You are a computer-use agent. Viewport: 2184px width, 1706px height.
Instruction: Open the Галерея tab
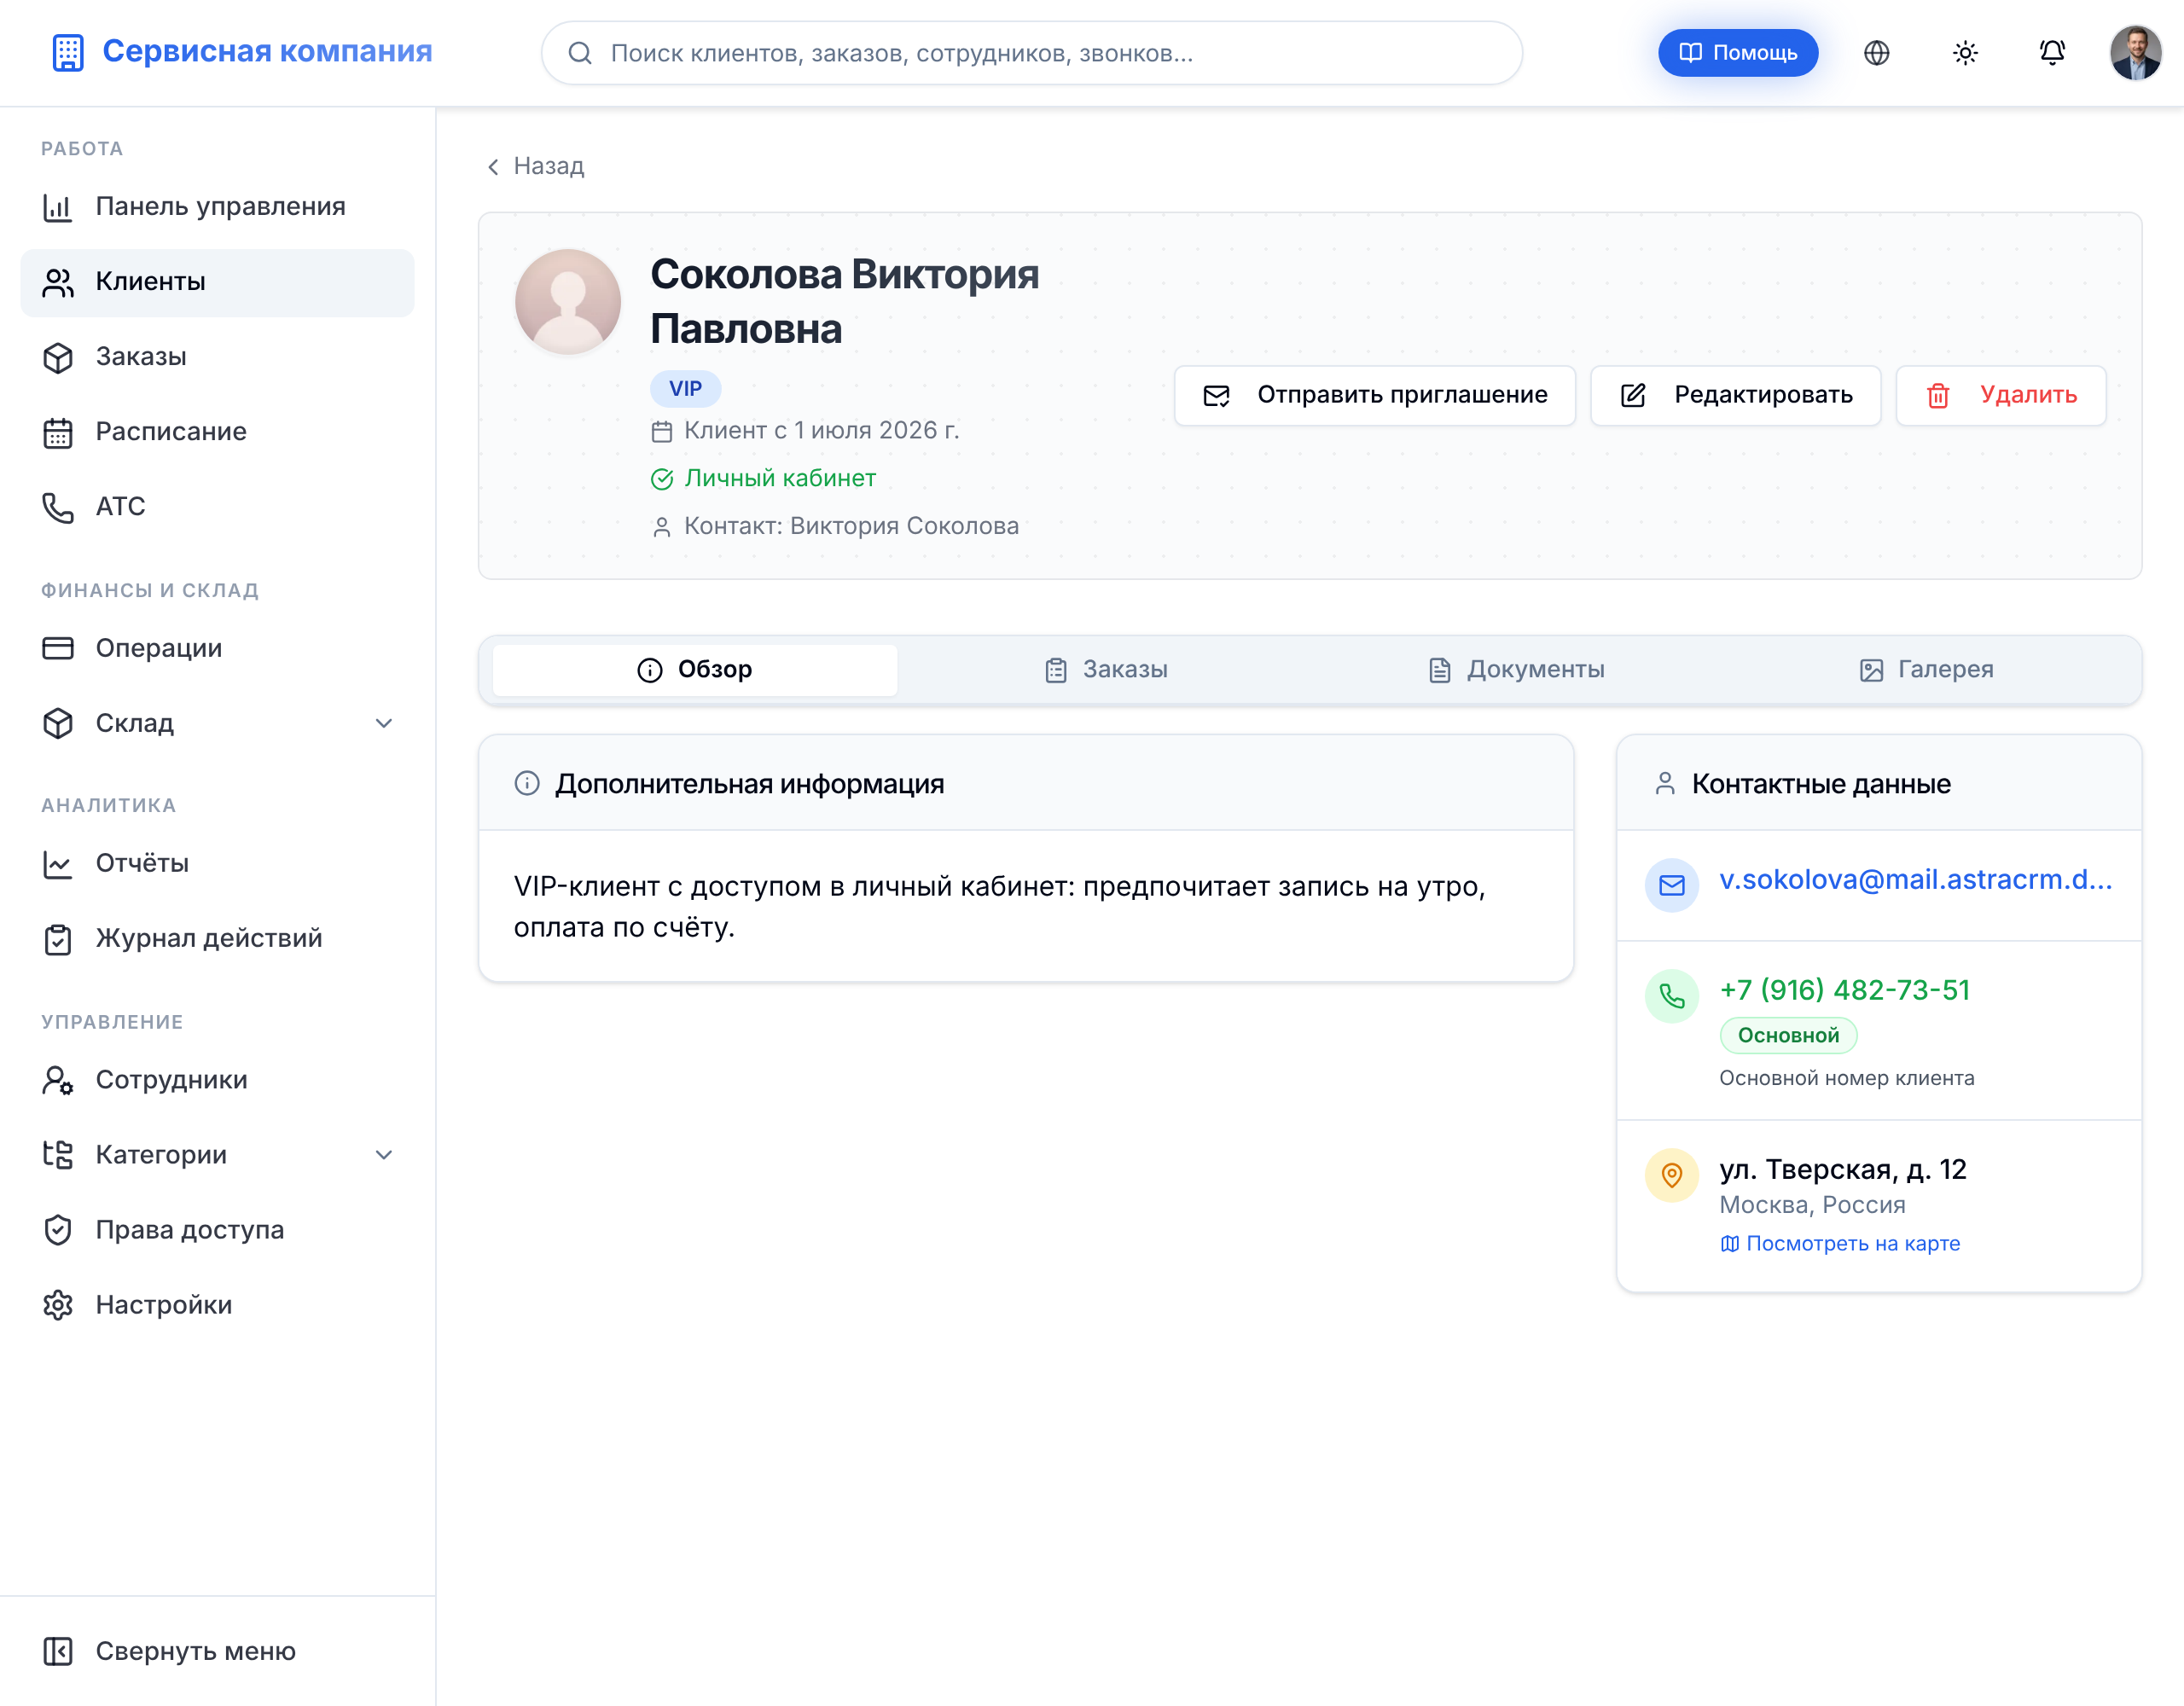click(1926, 670)
